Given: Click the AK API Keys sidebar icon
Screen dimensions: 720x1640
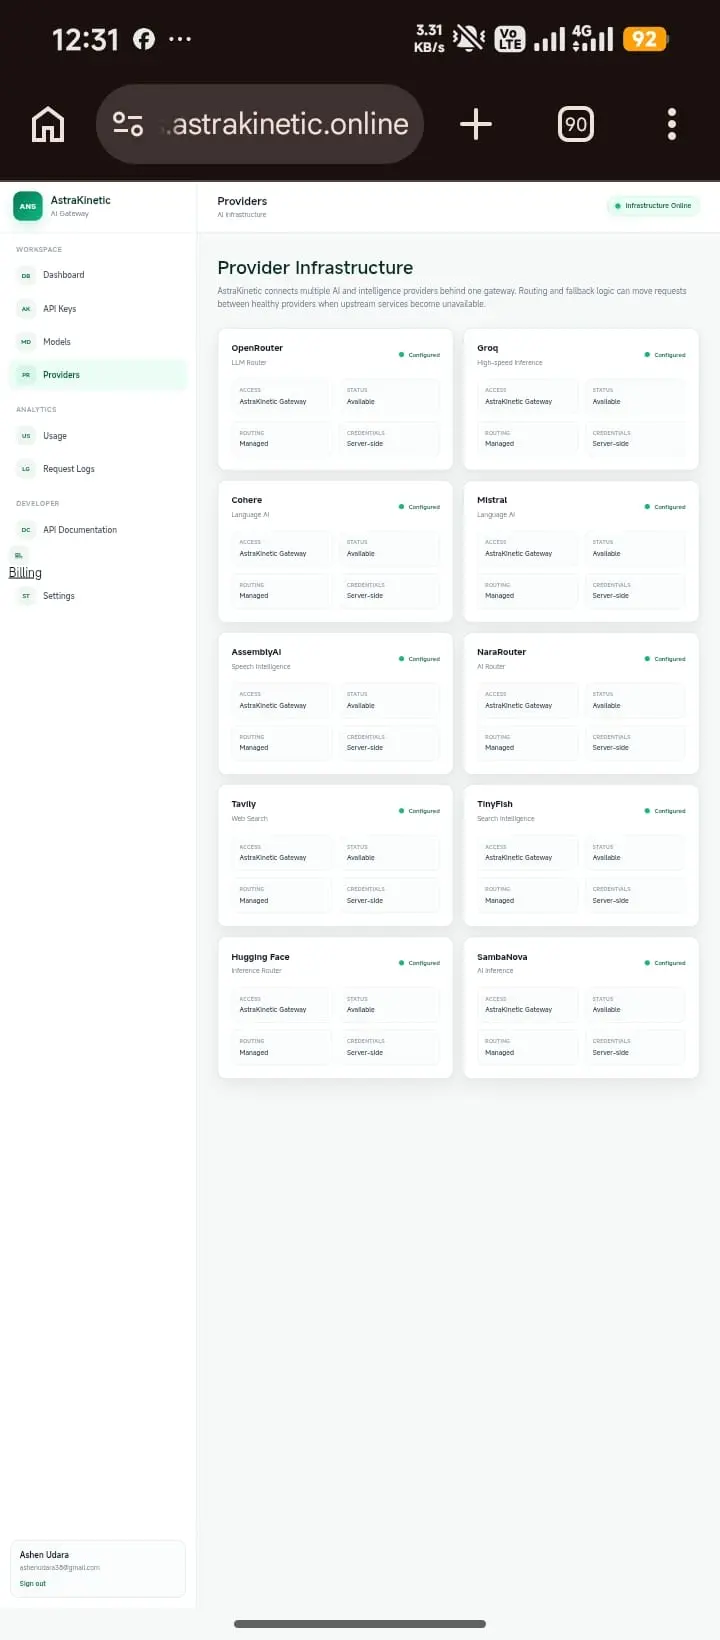Looking at the screenshot, I should (26, 309).
